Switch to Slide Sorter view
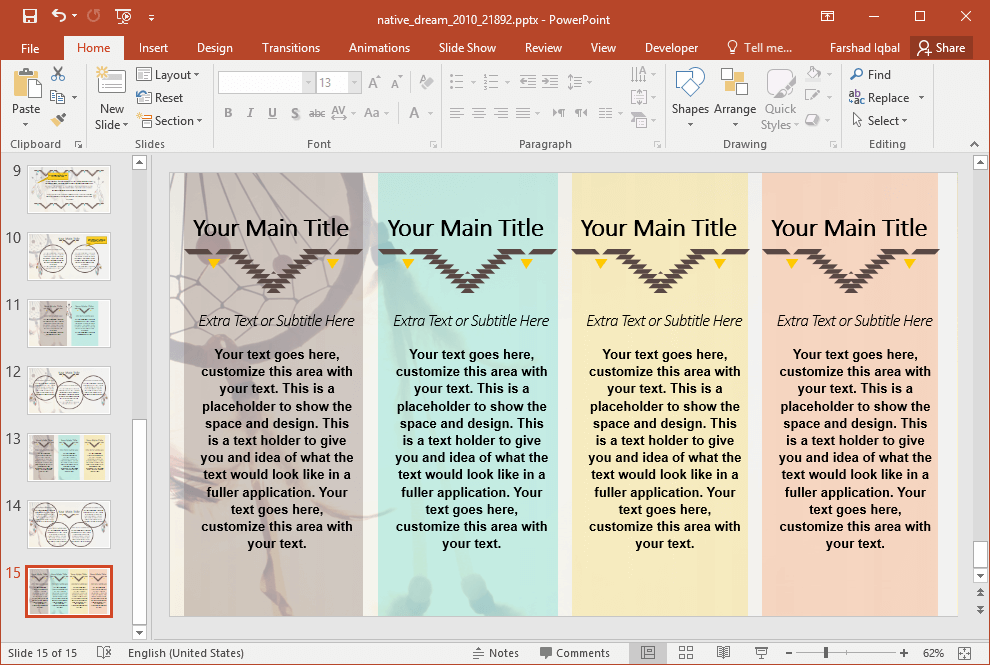The image size is (990, 665). [686, 653]
